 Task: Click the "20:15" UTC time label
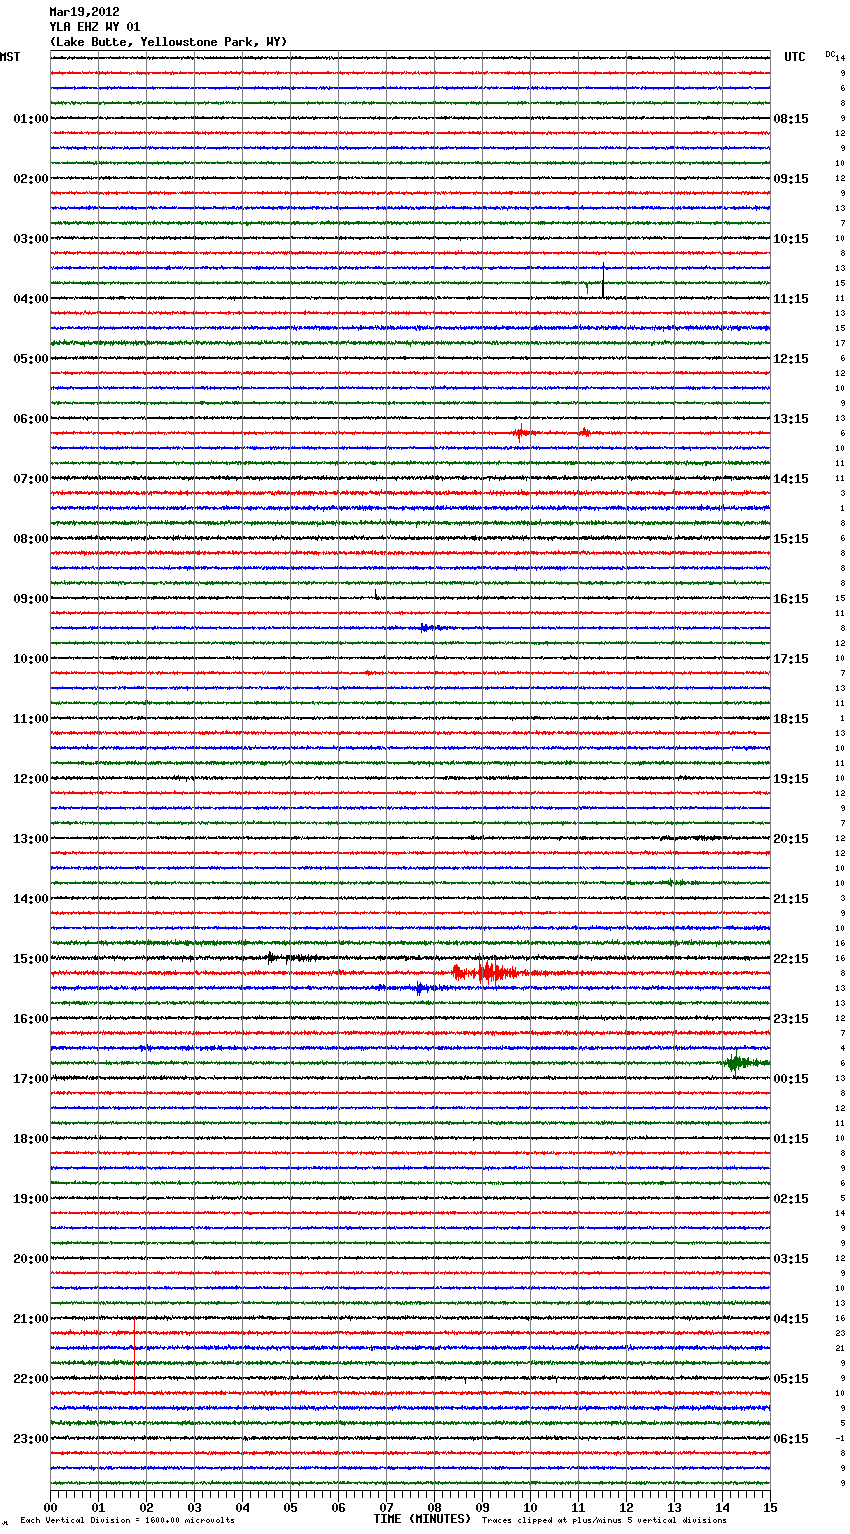(791, 839)
